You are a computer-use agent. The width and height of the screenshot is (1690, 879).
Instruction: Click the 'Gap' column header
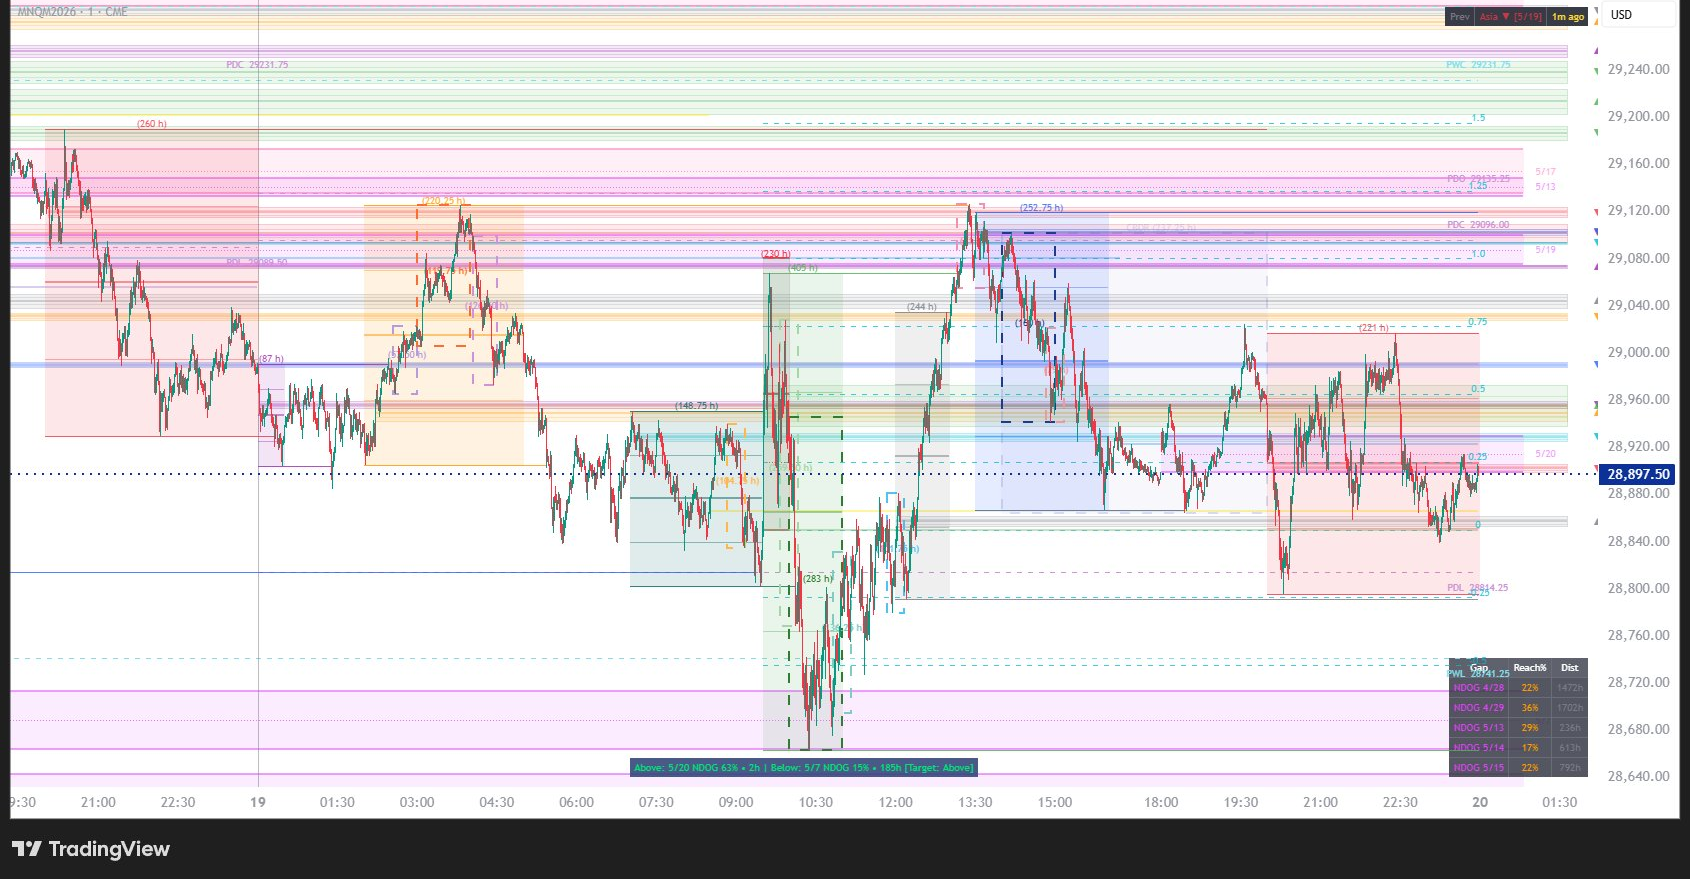1479,668
